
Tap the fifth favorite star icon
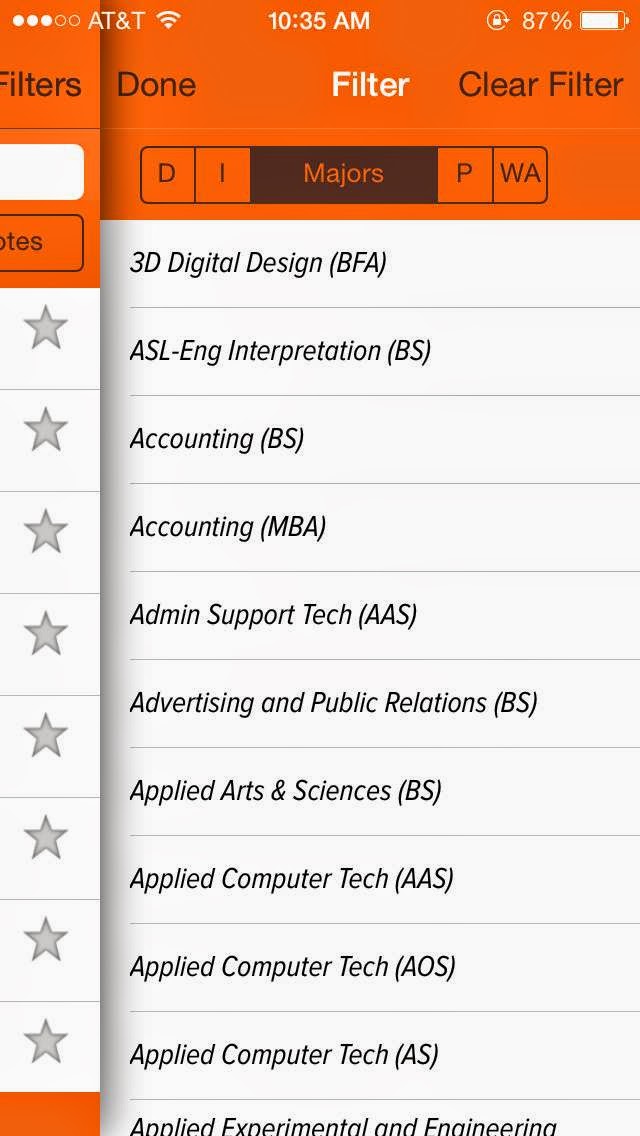46,735
